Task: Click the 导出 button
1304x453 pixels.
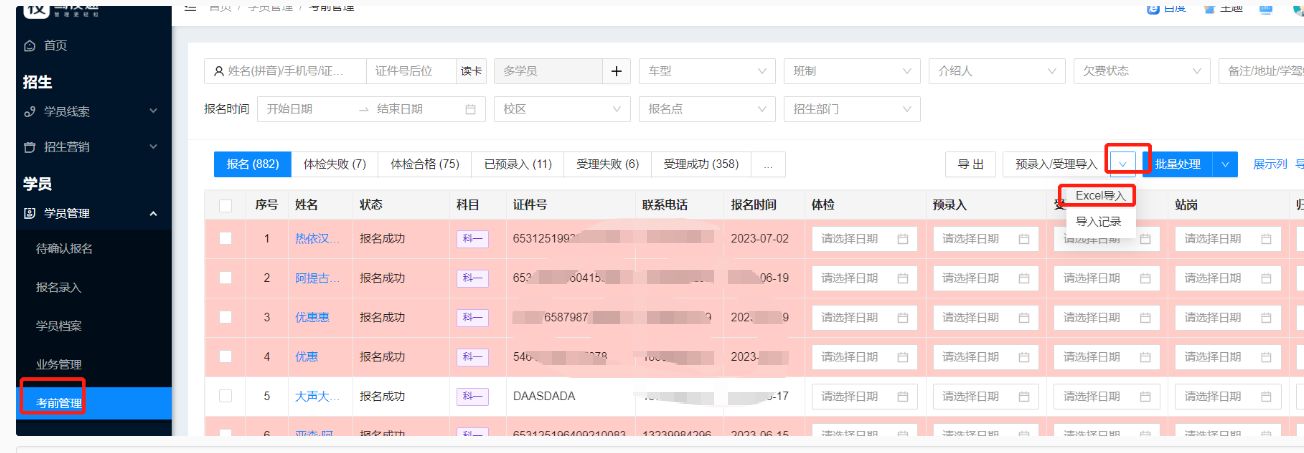Action: click(970, 164)
